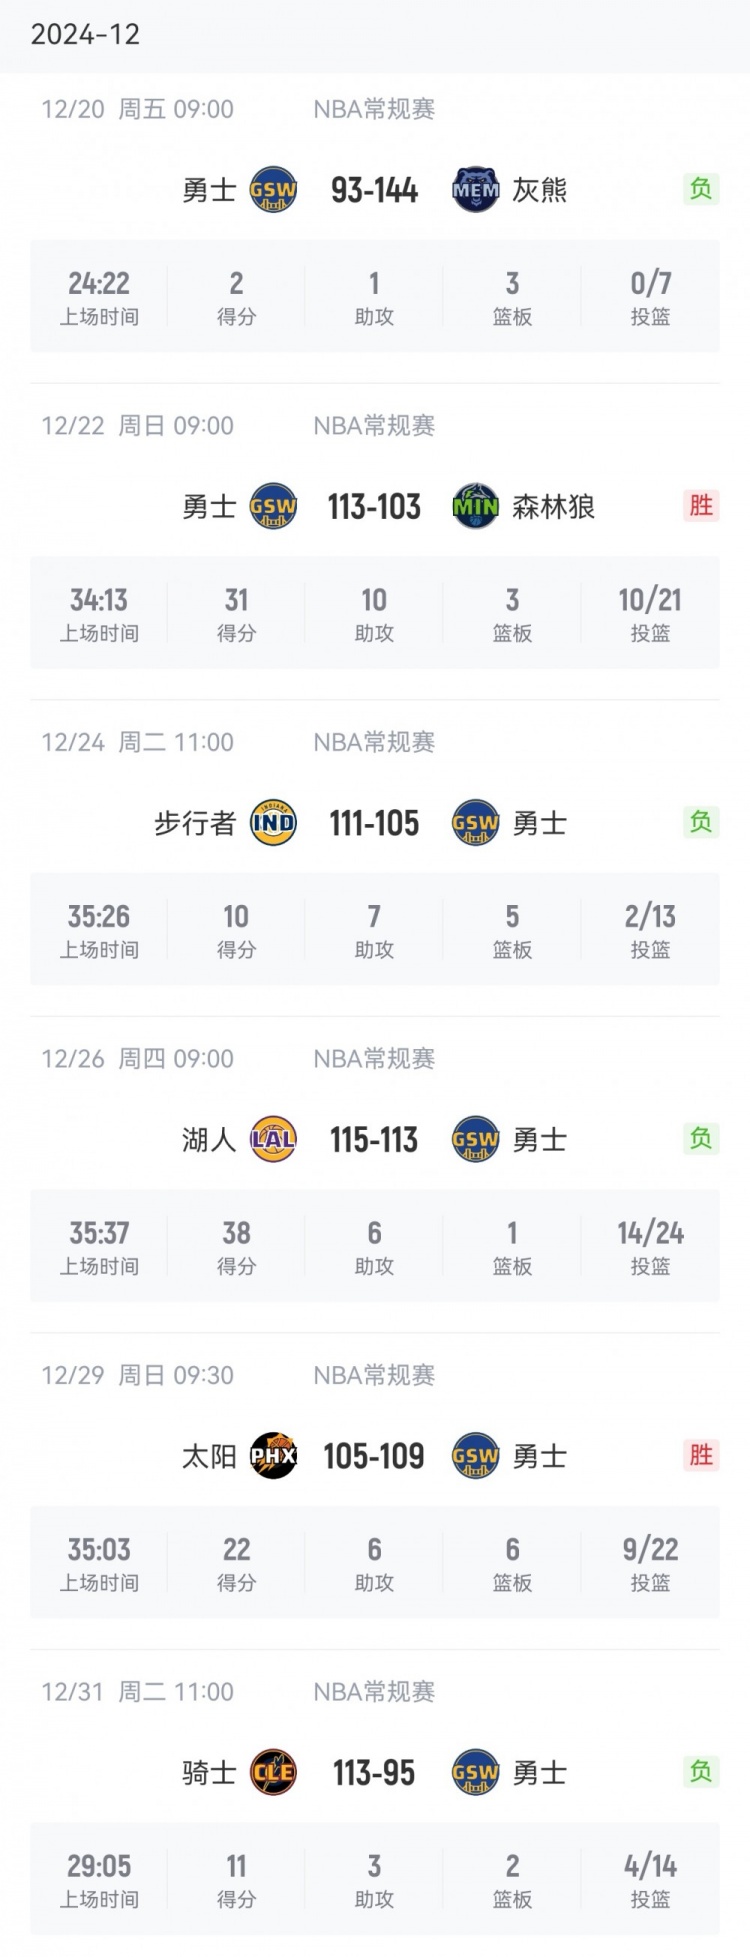Click the 2024-12 month header

point(85,35)
